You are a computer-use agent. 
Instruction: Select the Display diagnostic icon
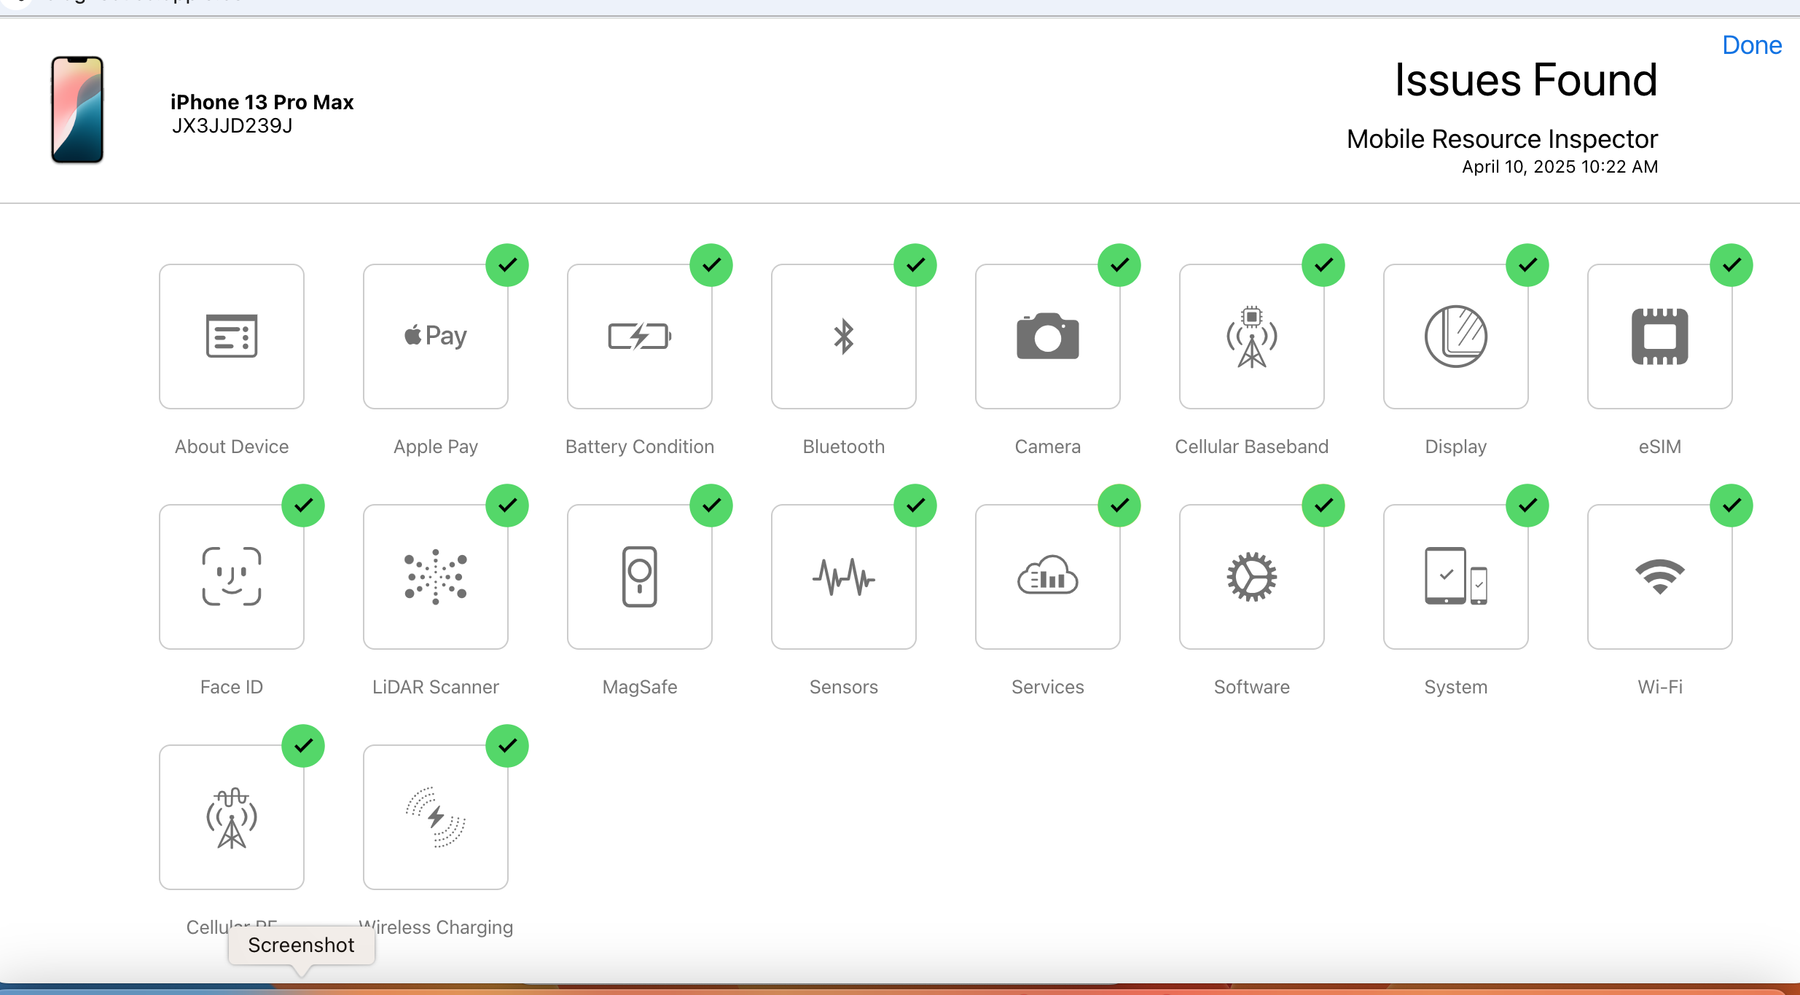[x=1455, y=336]
